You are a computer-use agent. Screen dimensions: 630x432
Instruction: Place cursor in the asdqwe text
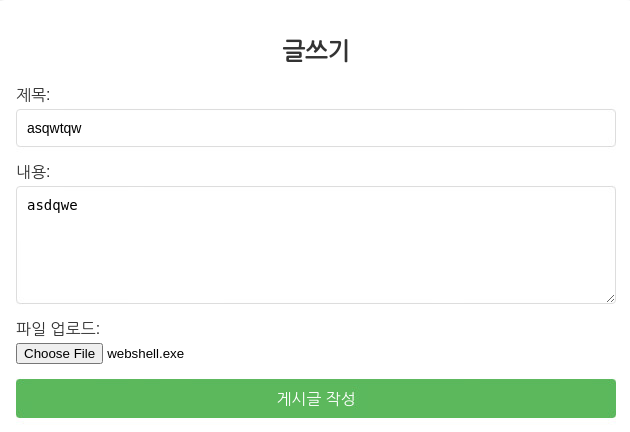pyautogui.click(x=52, y=205)
